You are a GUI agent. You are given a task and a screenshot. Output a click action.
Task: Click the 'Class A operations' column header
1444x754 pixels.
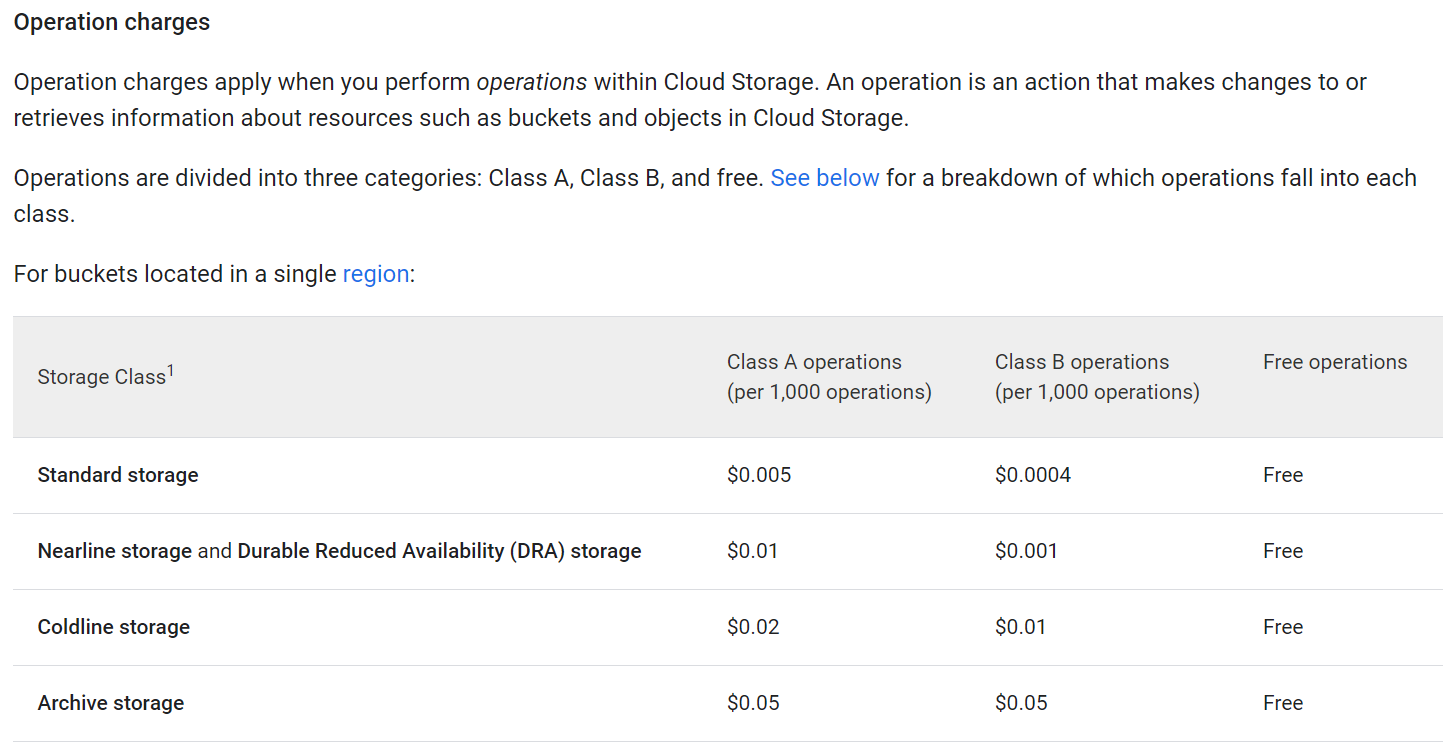point(829,377)
